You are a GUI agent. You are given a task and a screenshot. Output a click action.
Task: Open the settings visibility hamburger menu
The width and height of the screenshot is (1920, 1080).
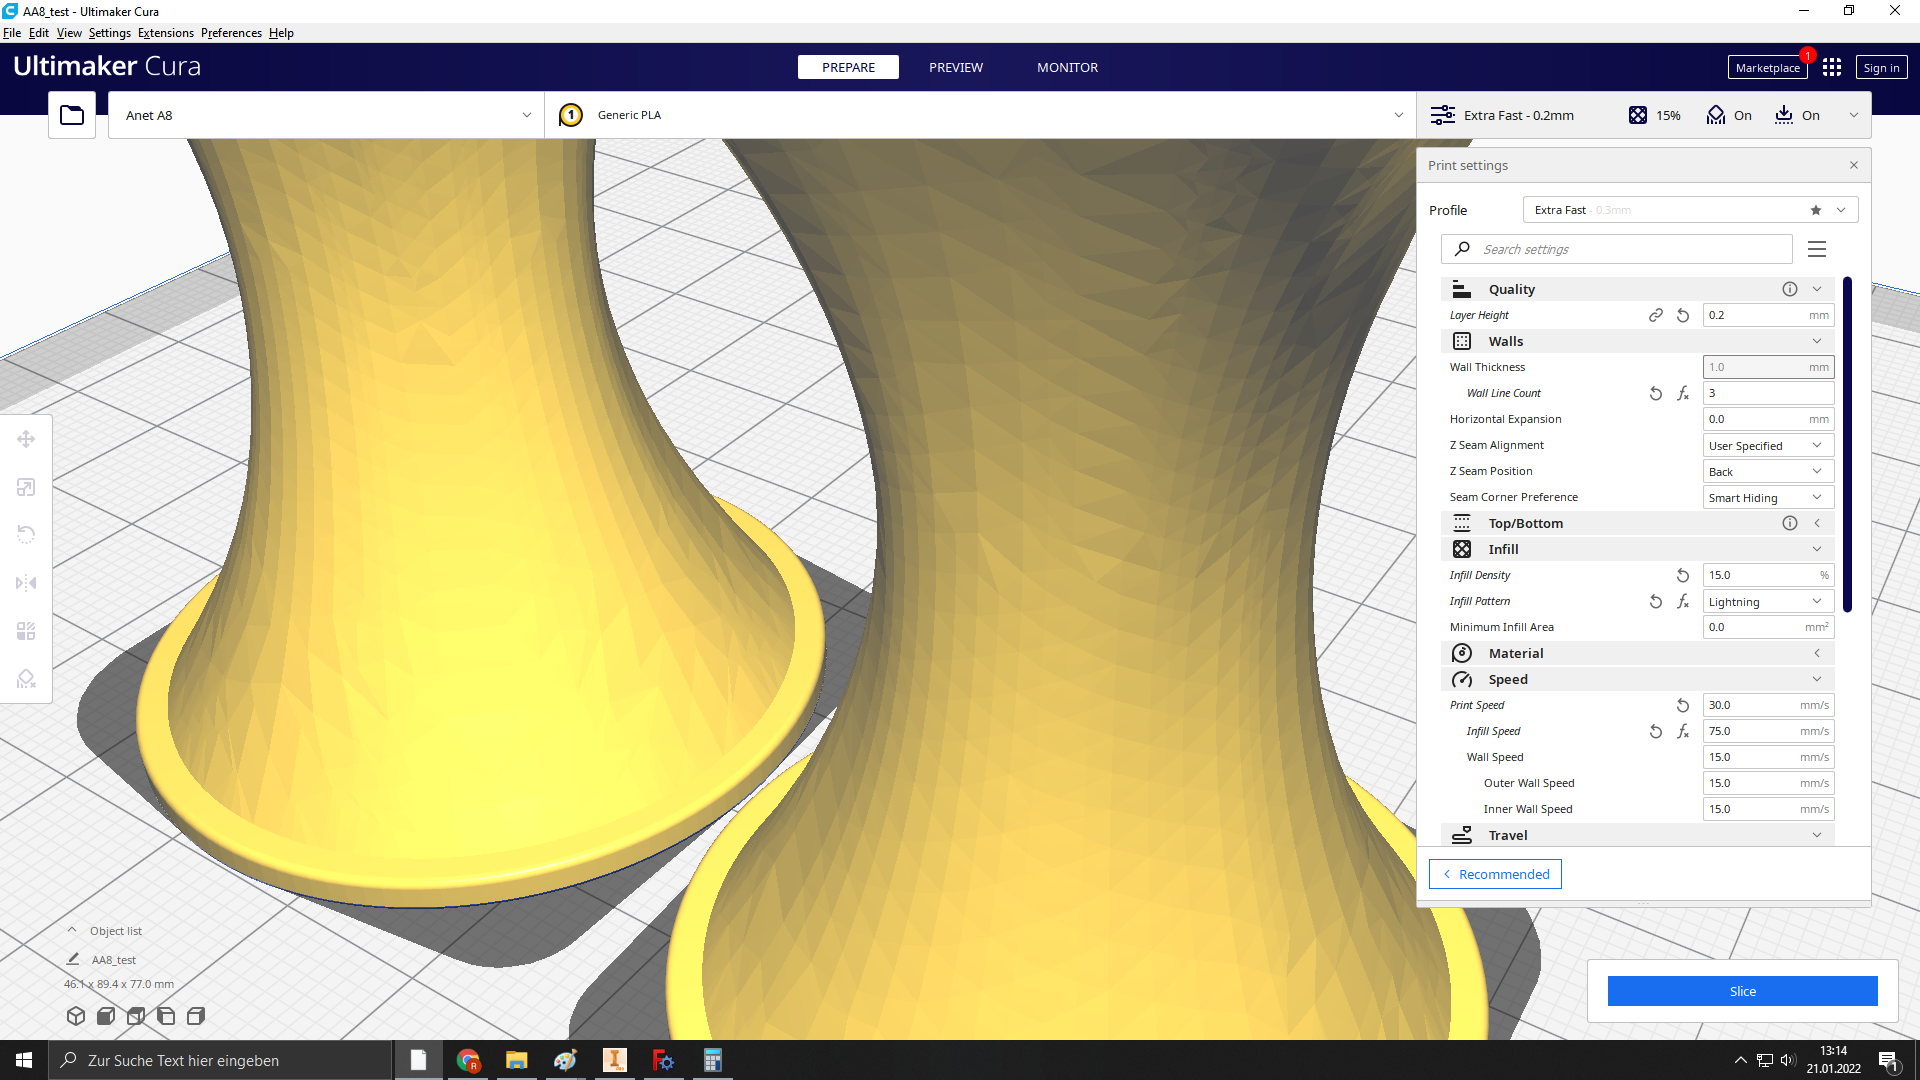coord(1817,249)
